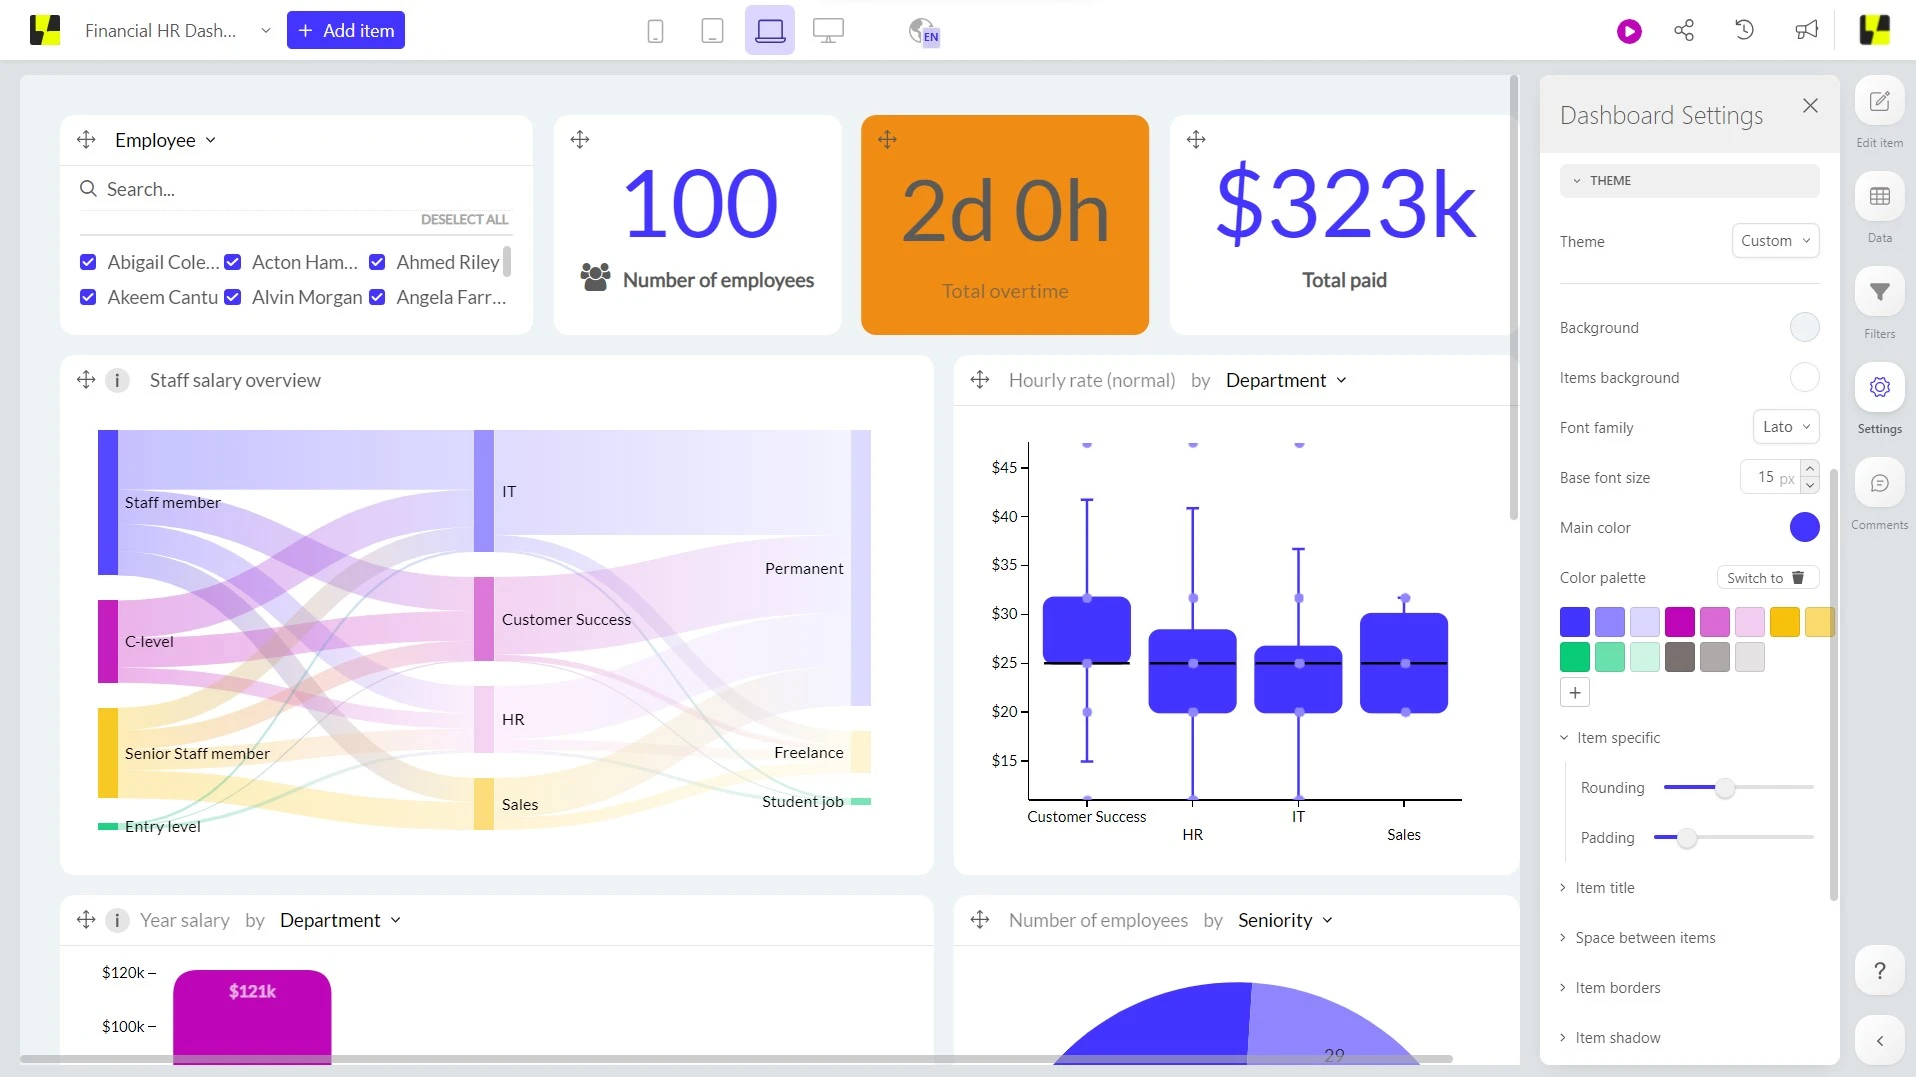The height and width of the screenshot is (1077, 1916).
Task: Open the Seniority dropdown
Action: pyautogui.click(x=1285, y=920)
